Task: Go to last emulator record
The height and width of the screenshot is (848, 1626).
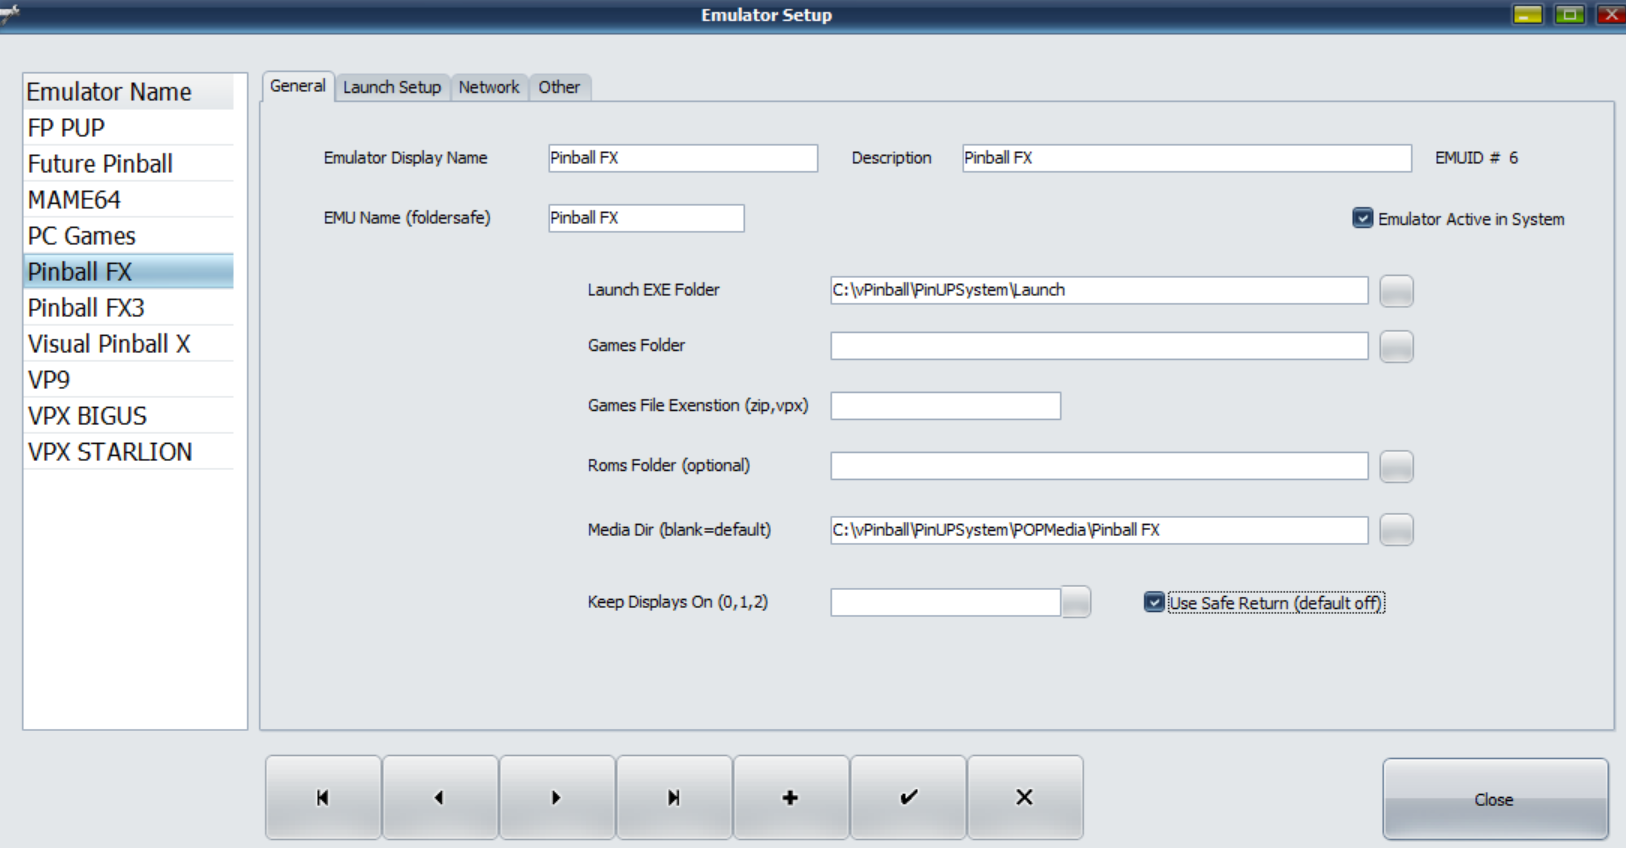Action: coord(674,797)
